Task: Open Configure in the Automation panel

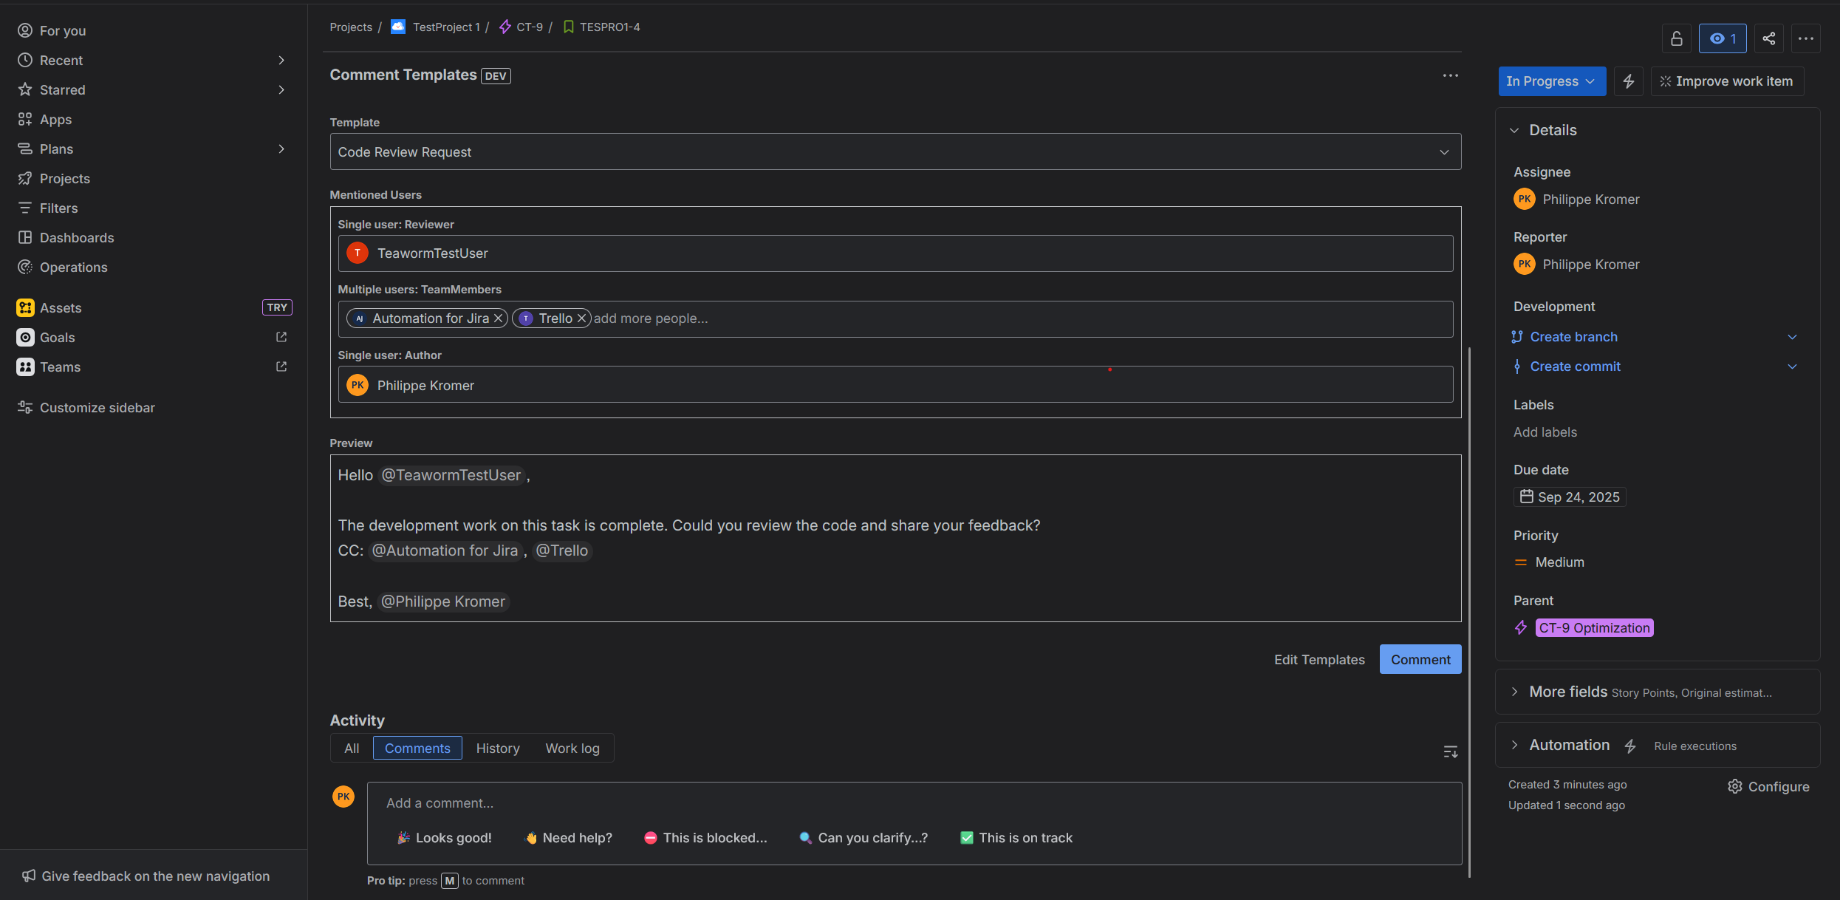Action: point(1768,786)
